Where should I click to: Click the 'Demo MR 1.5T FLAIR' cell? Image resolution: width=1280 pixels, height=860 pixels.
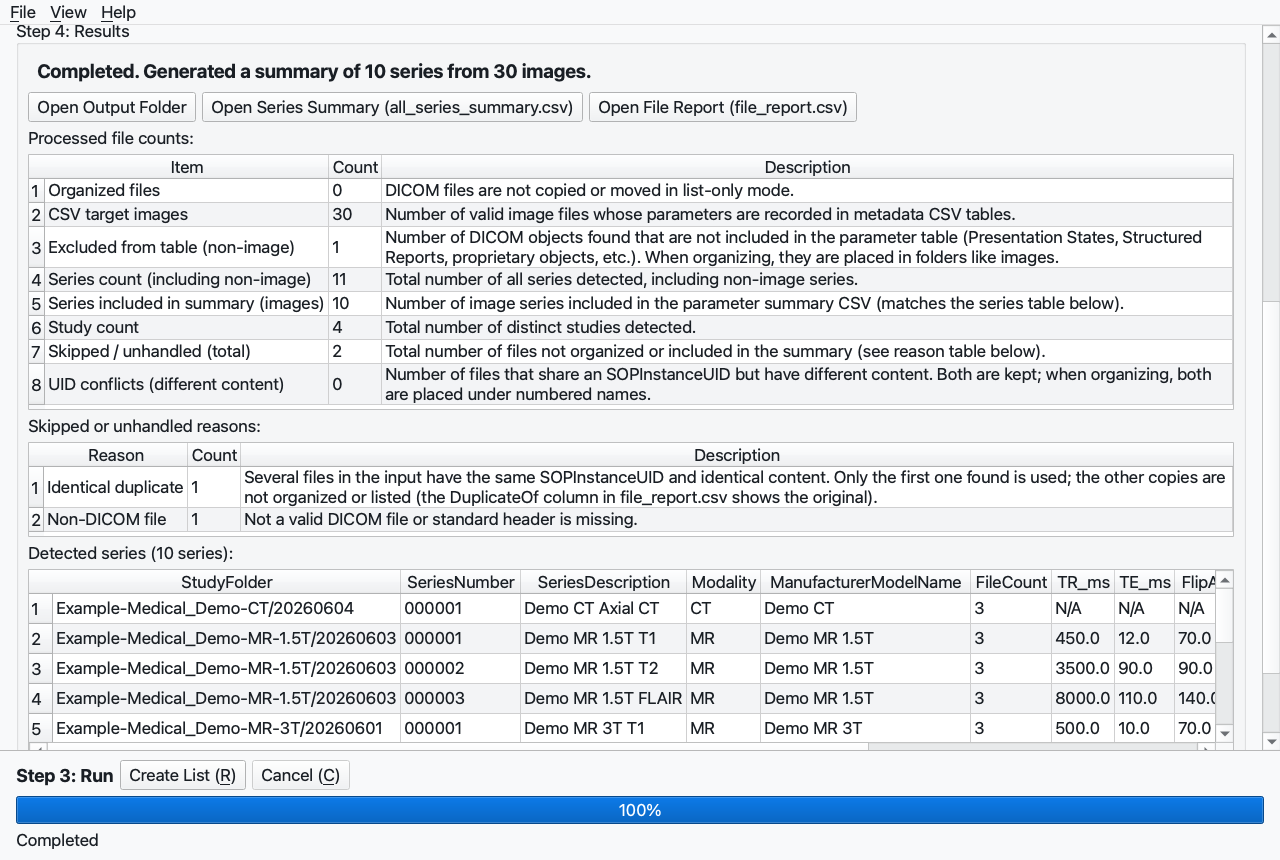click(x=604, y=698)
